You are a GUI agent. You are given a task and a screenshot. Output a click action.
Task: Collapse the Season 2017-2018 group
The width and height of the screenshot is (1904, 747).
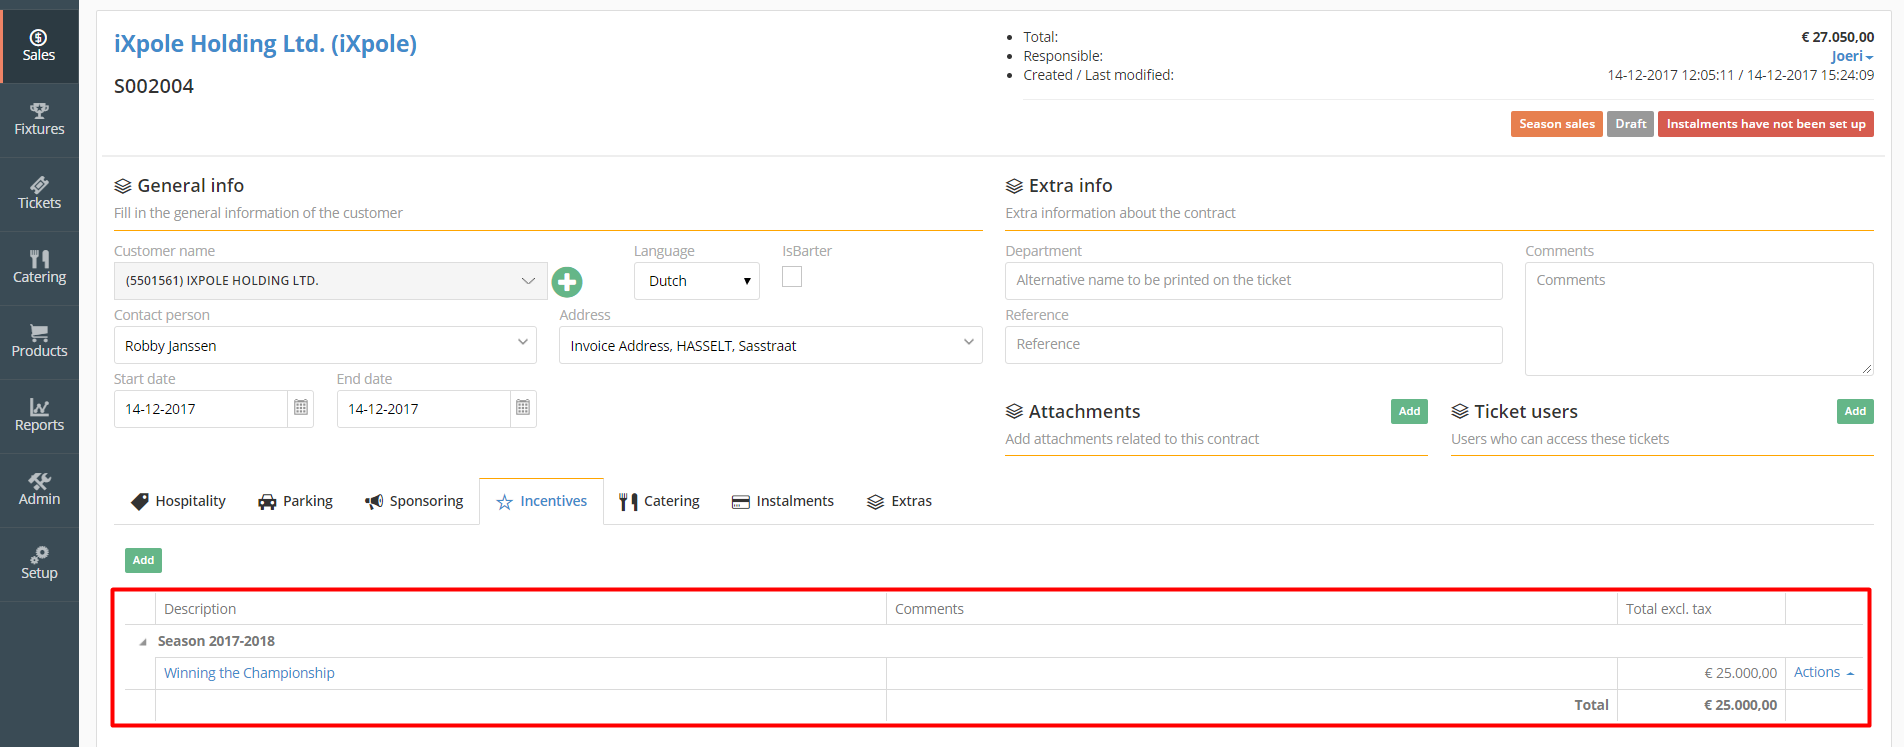[x=143, y=642]
